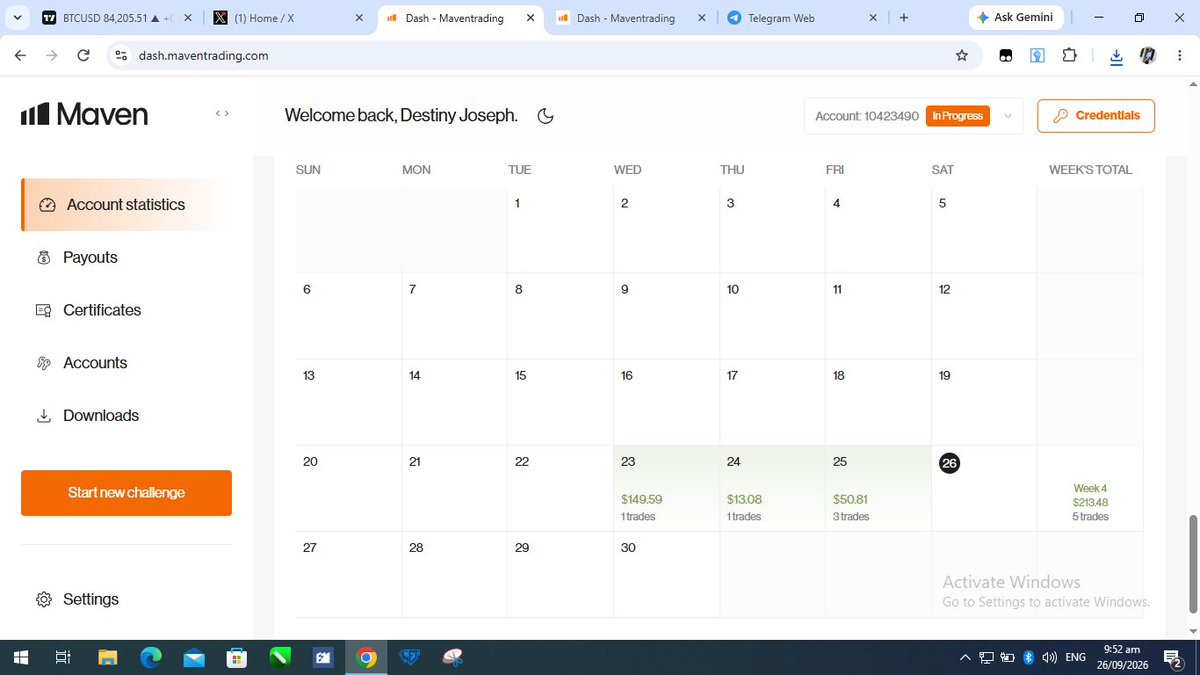The width and height of the screenshot is (1200, 675).
Task: Open the tab search dropdown arrow
Action: click(x=17, y=18)
